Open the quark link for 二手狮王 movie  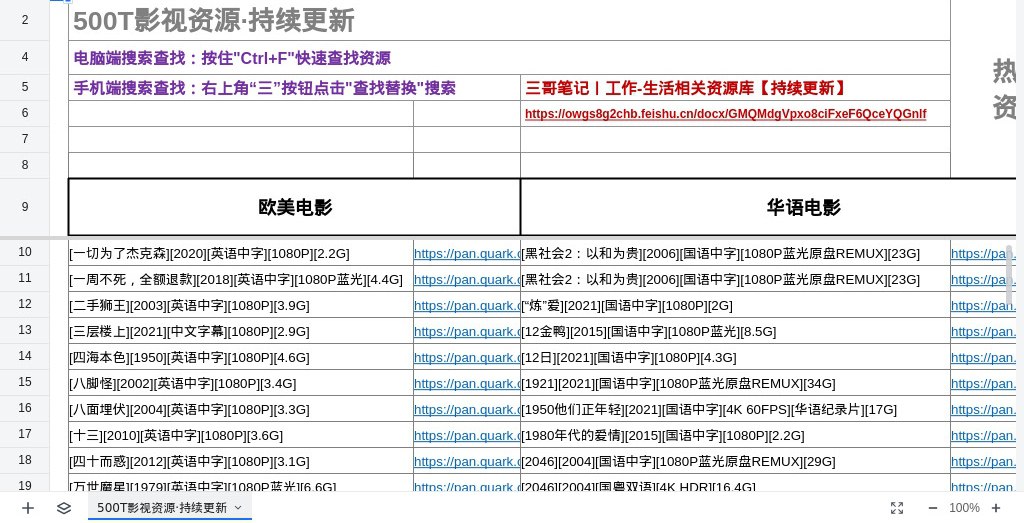click(x=466, y=306)
